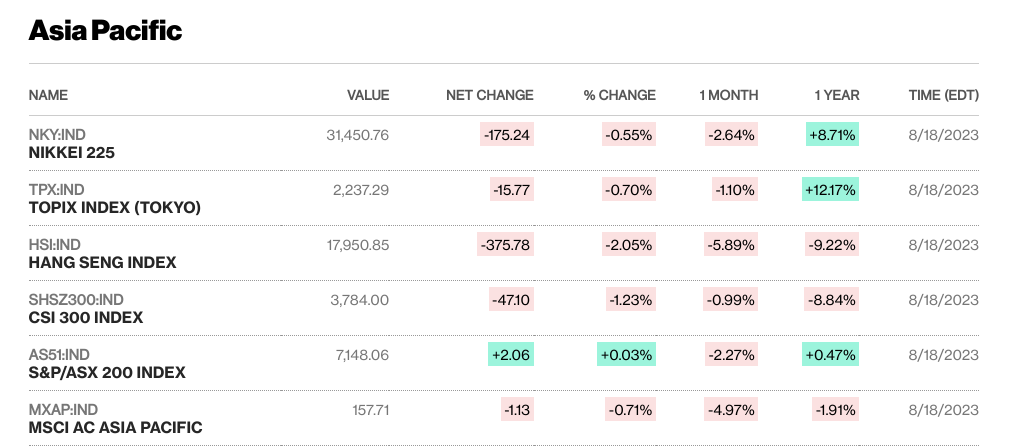Image resolution: width=1012 pixels, height=448 pixels.
Task: Click the green +2.06 net change cell
Action: tap(511, 354)
